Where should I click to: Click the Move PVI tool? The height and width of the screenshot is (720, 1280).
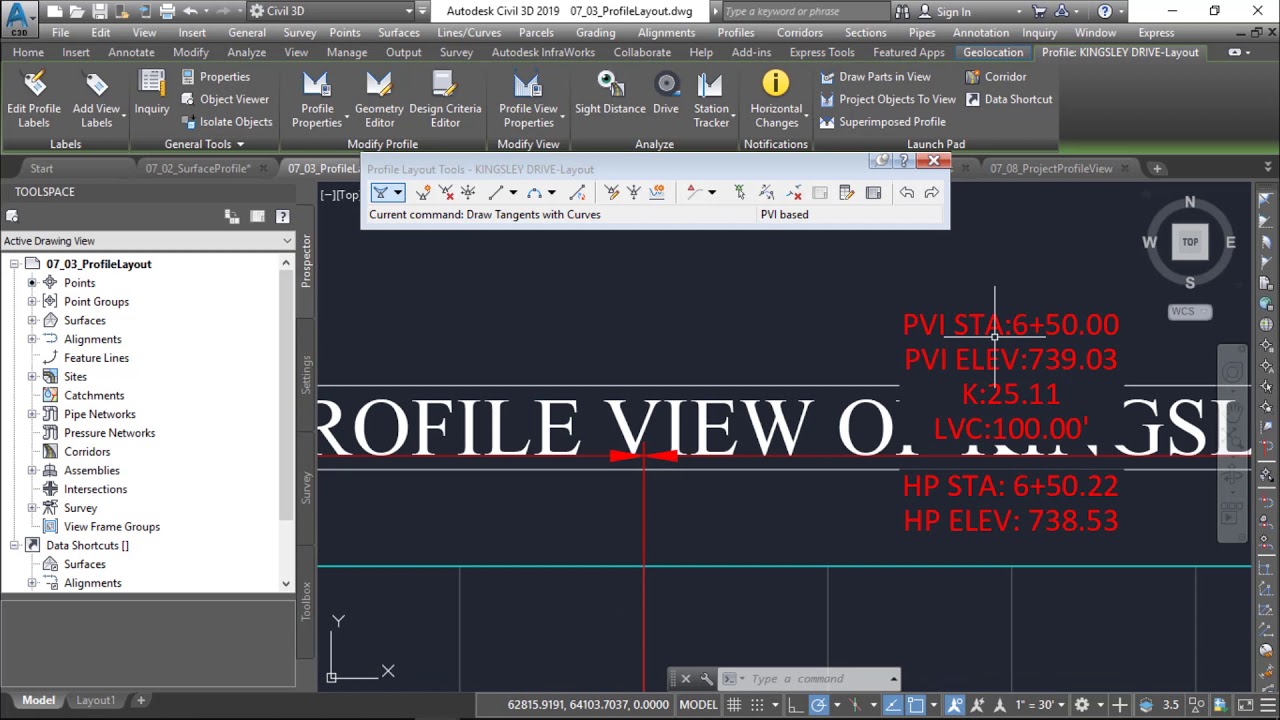tap(468, 192)
